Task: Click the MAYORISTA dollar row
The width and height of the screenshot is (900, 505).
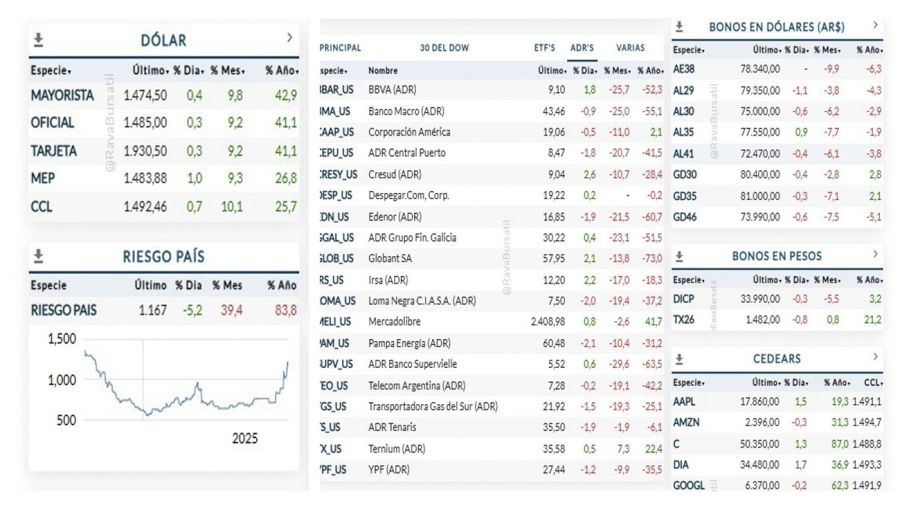Action: click(62, 96)
